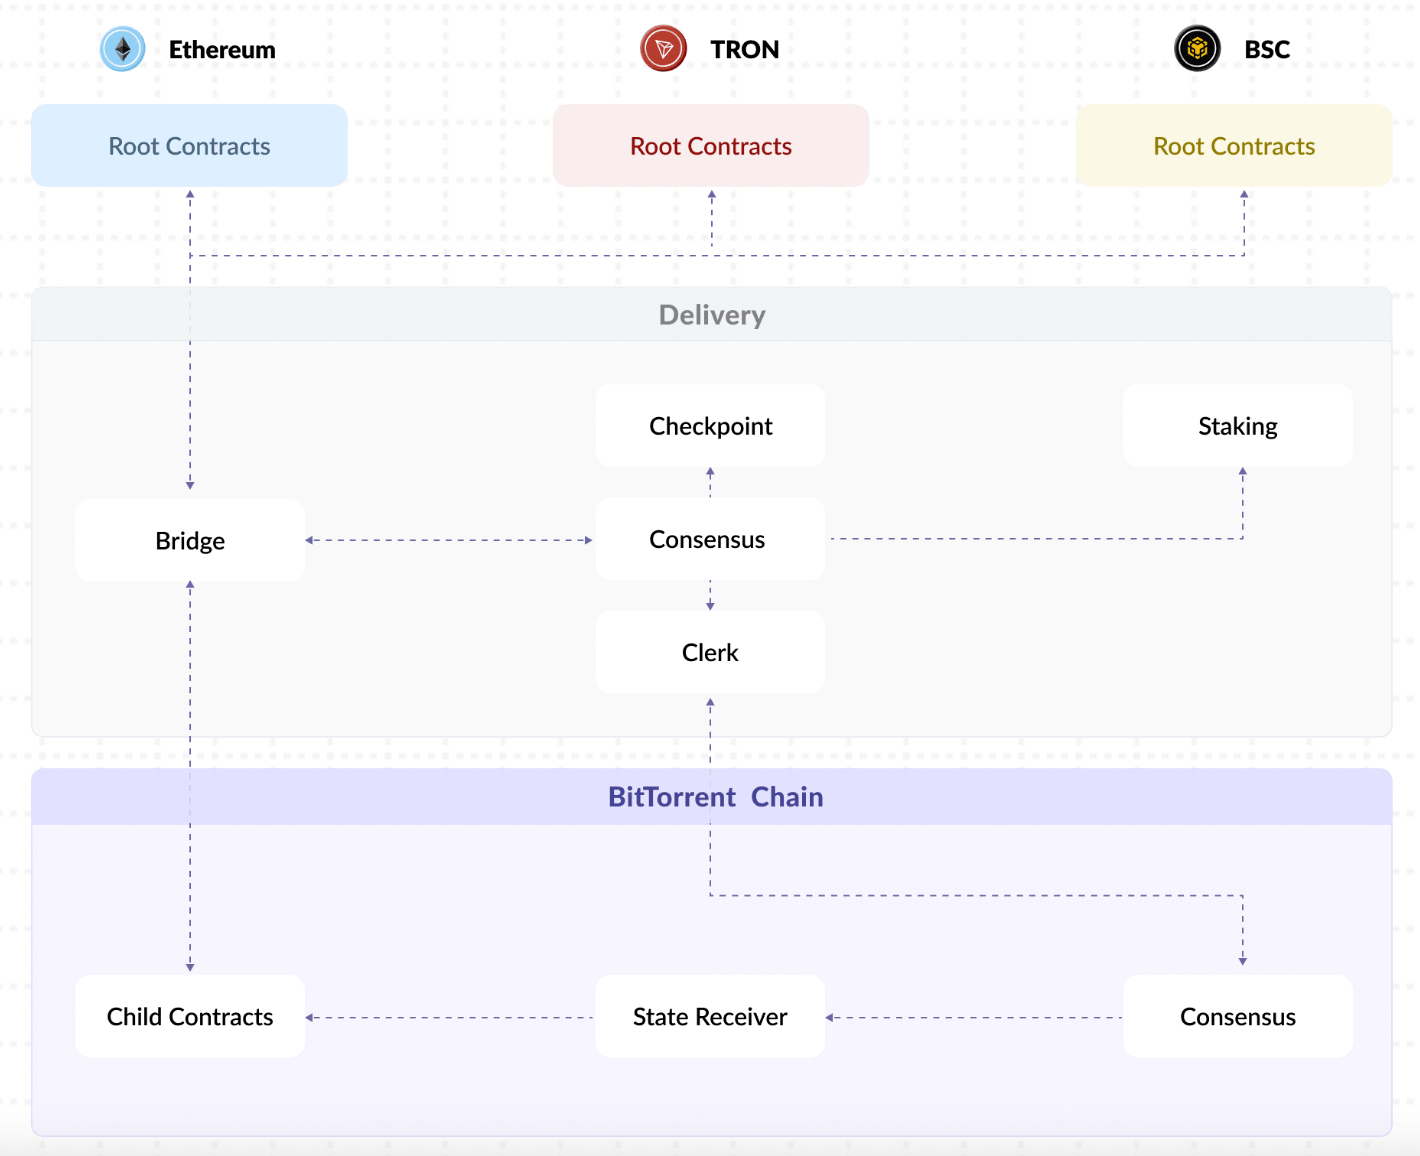Select the Clerk module box
The width and height of the screenshot is (1420, 1156).
point(710,653)
